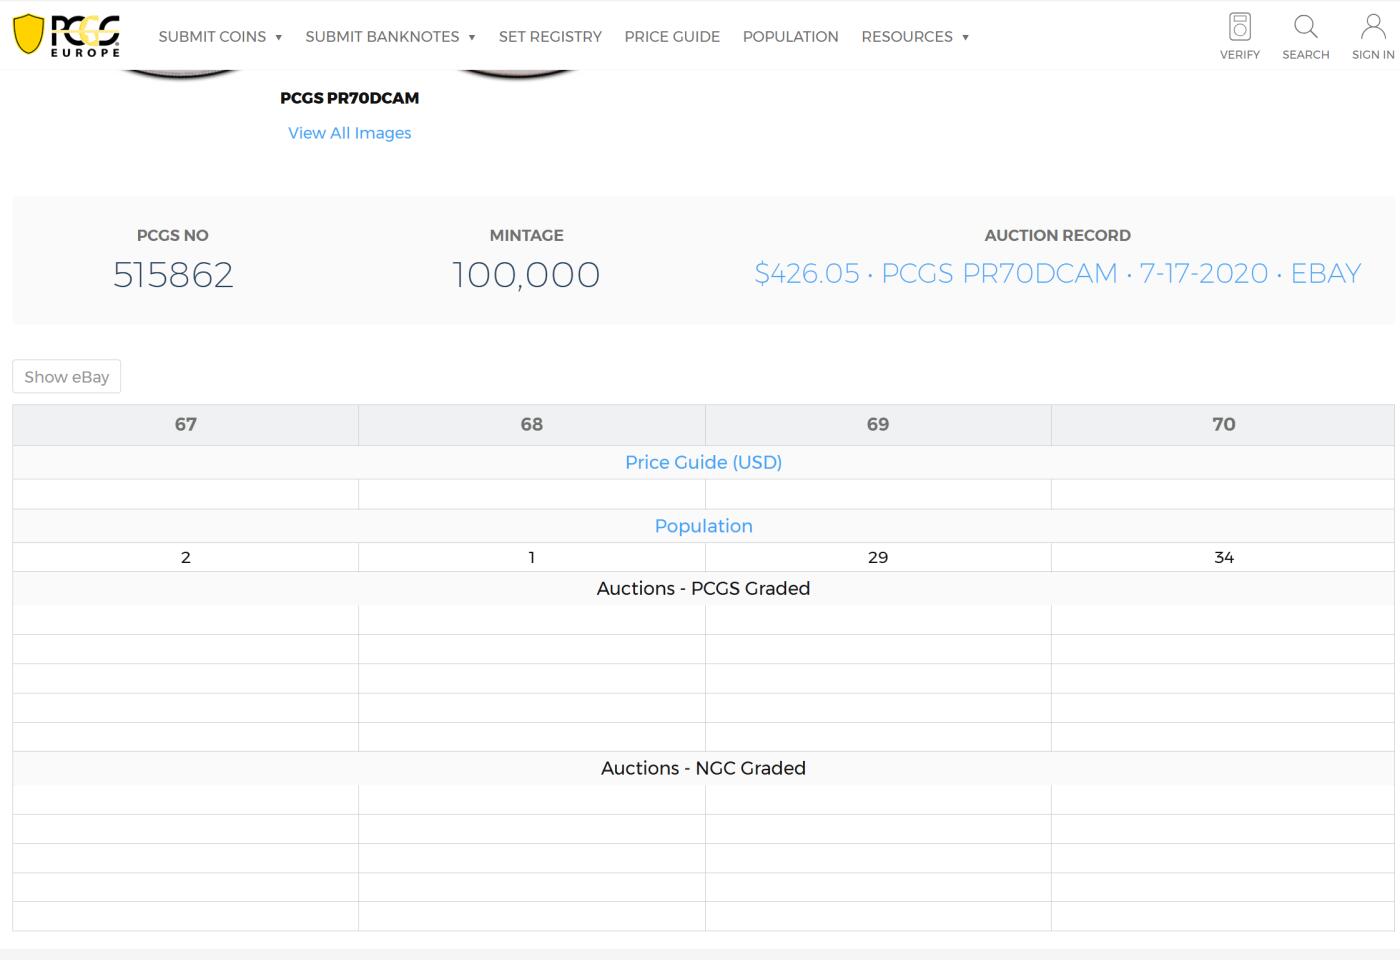Click the Population link in the table
The width and height of the screenshot is (1400, 960).
(703, 526)
